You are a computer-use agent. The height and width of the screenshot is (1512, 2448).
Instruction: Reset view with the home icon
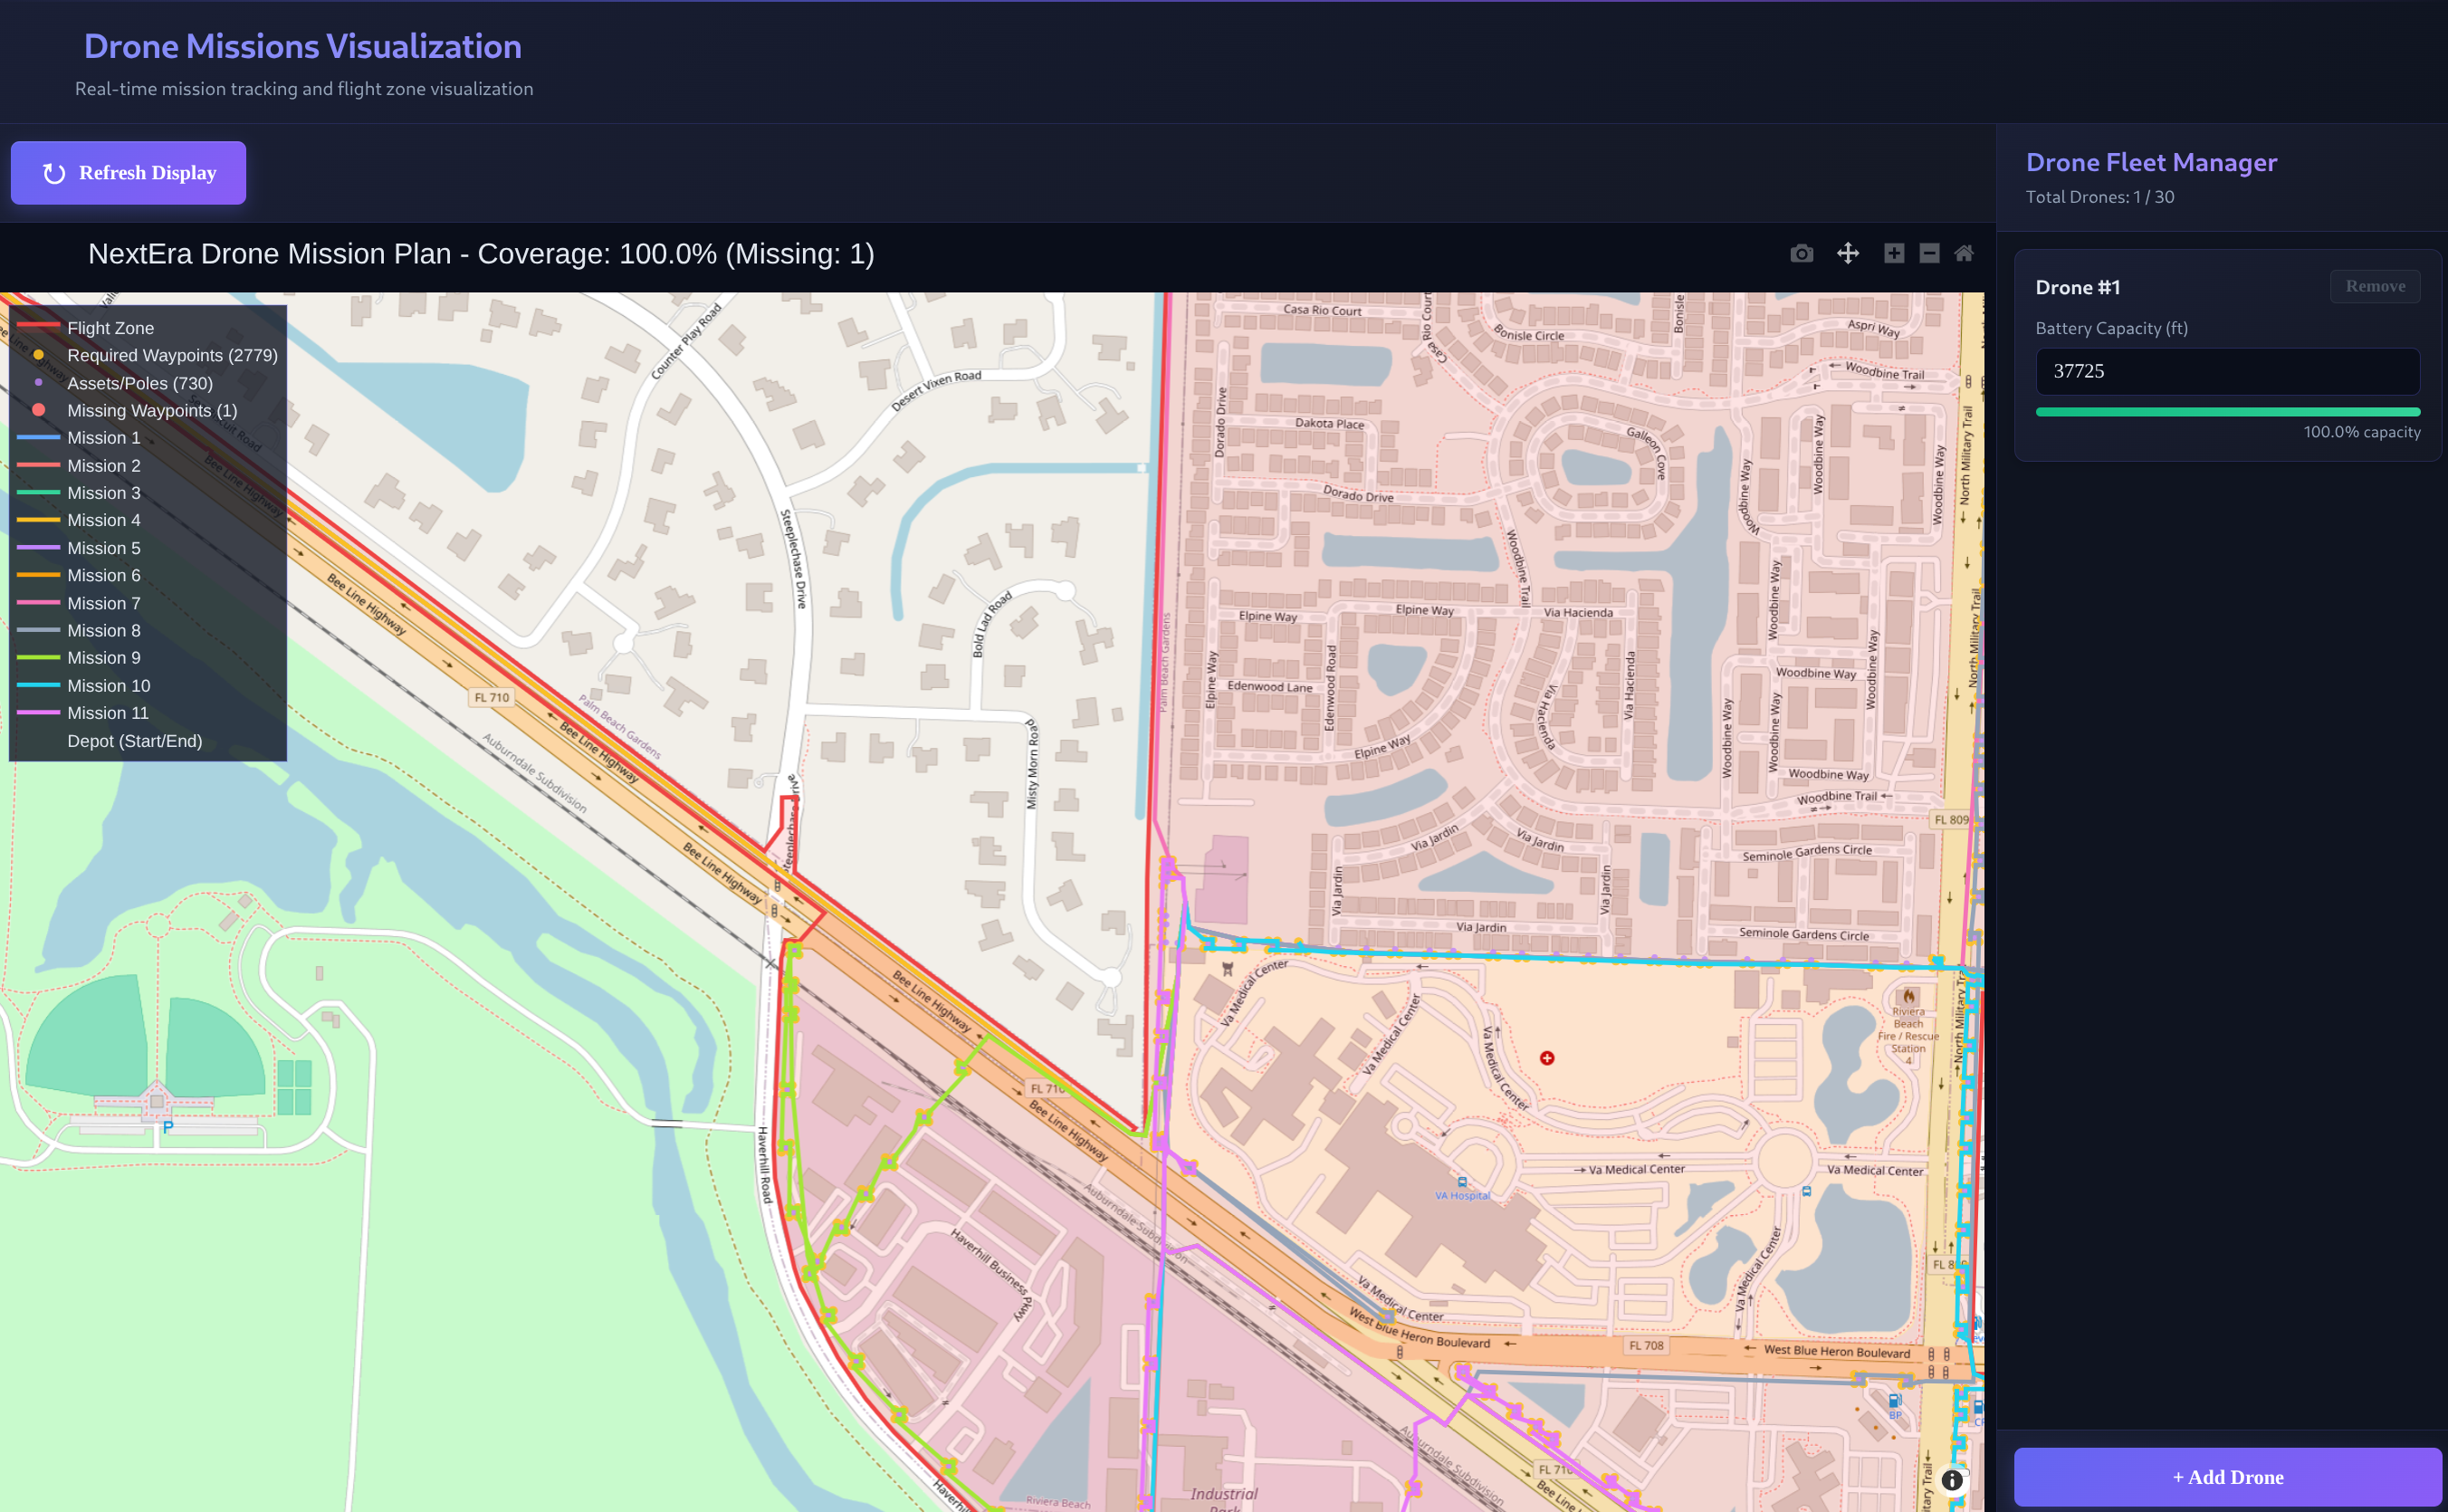(x=1964, y=254)
